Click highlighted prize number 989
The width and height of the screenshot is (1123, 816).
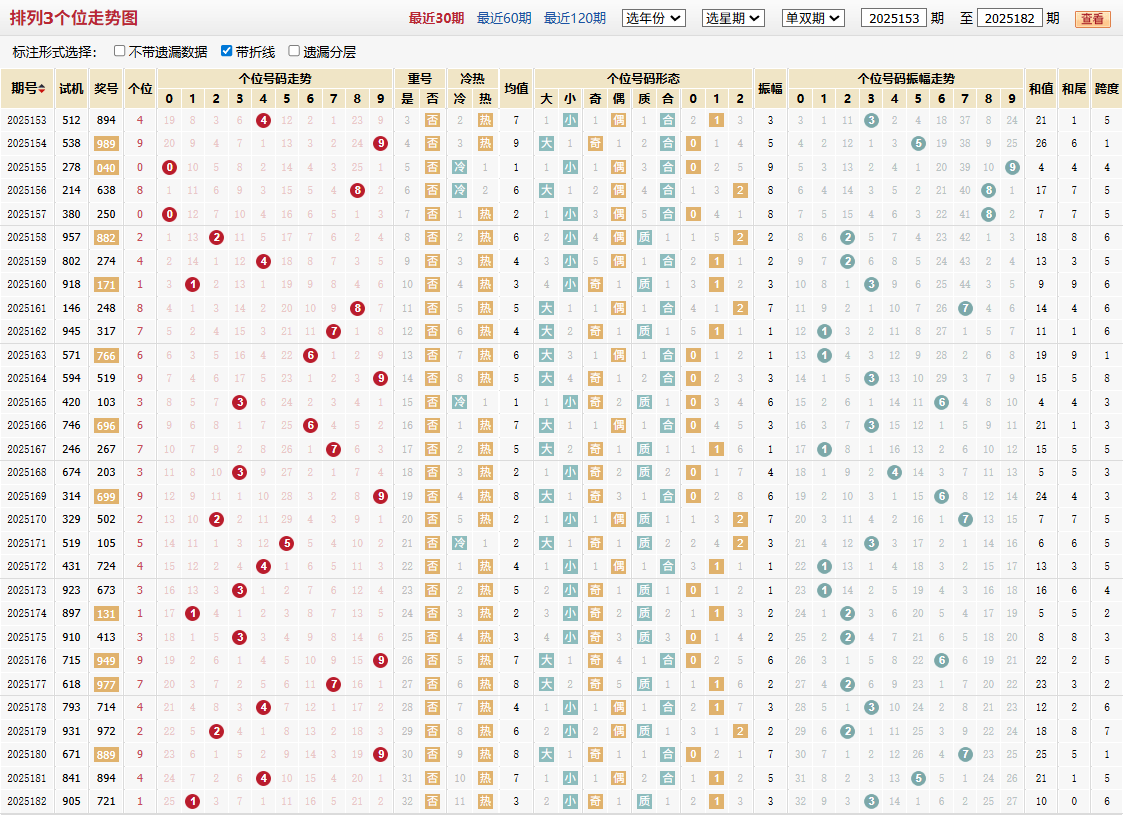[x=106, y=144]
